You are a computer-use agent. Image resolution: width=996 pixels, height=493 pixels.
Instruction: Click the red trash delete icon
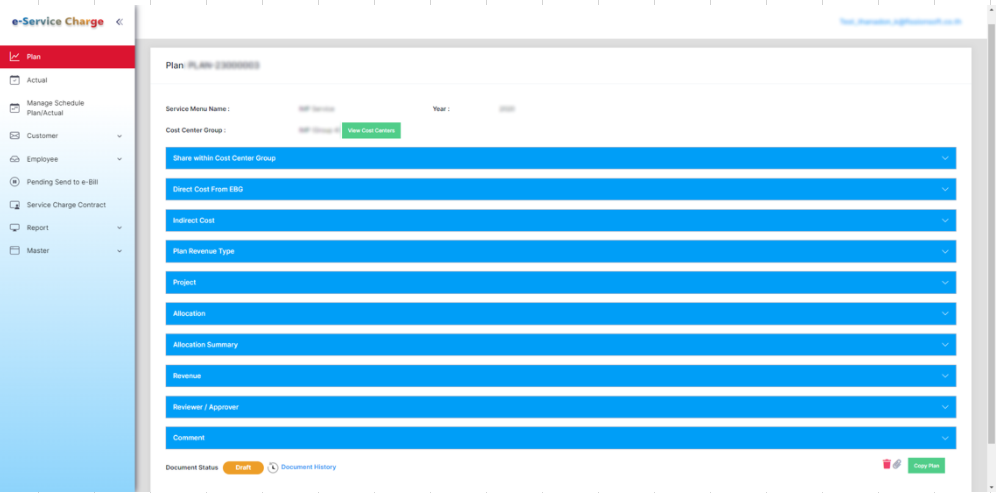coord(886,464)
